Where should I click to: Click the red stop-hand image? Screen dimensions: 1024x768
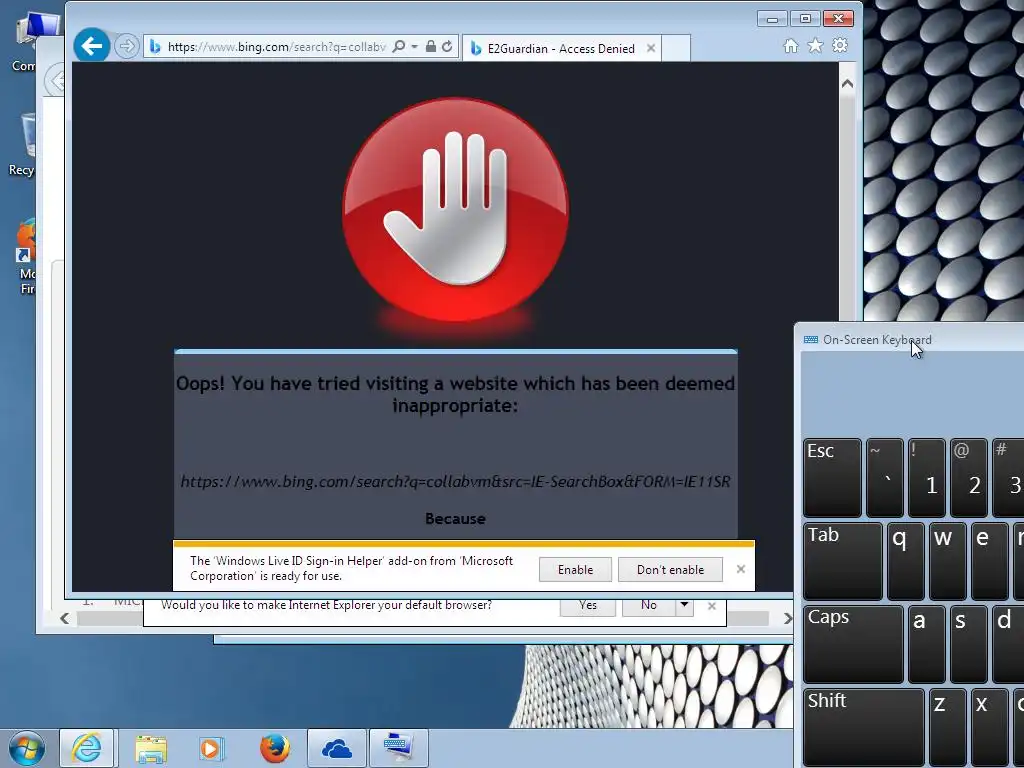[455, 209]
